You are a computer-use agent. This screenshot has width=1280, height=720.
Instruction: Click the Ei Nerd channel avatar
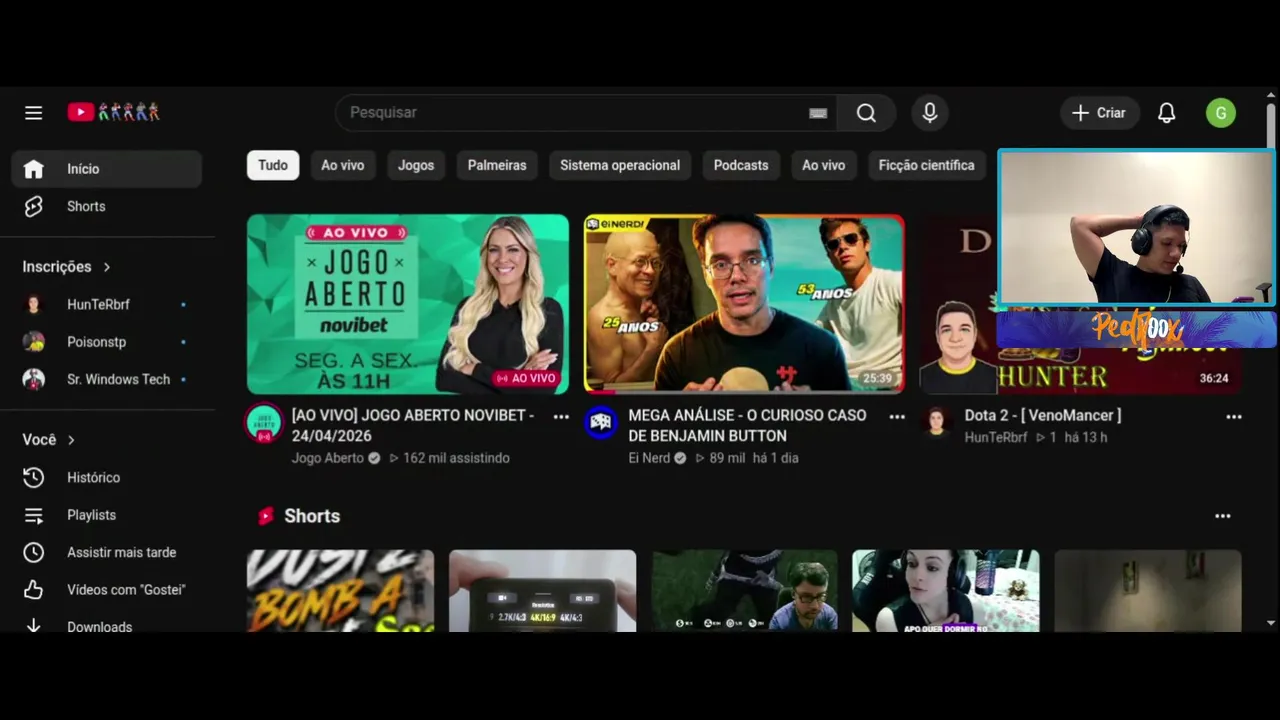tap(601, 423)
